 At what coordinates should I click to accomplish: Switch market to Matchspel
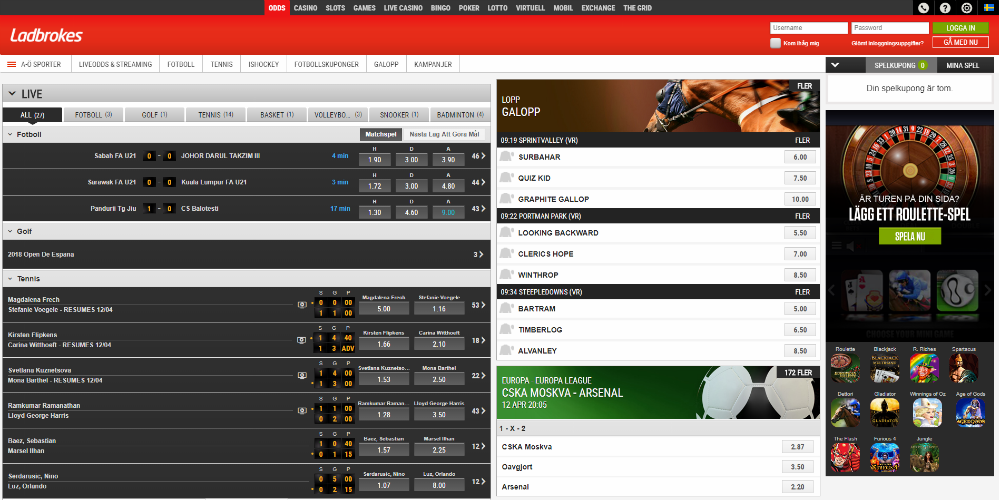[x=380, y=134]
